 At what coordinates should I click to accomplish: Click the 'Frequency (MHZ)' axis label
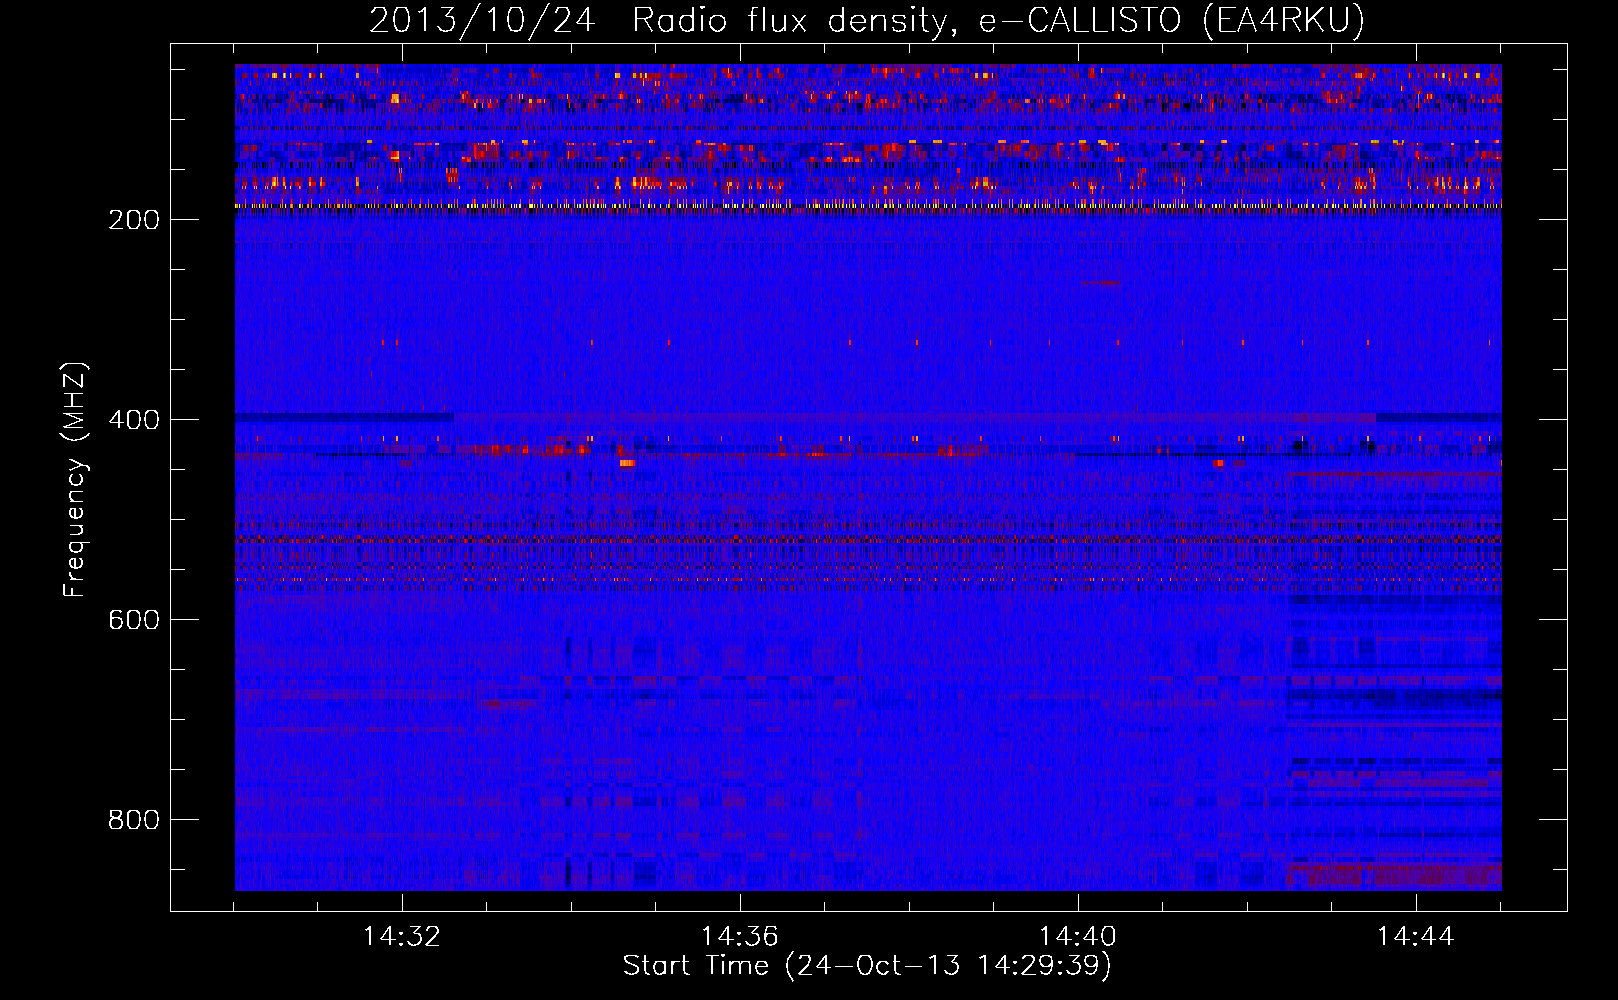(x=75, y=480)
